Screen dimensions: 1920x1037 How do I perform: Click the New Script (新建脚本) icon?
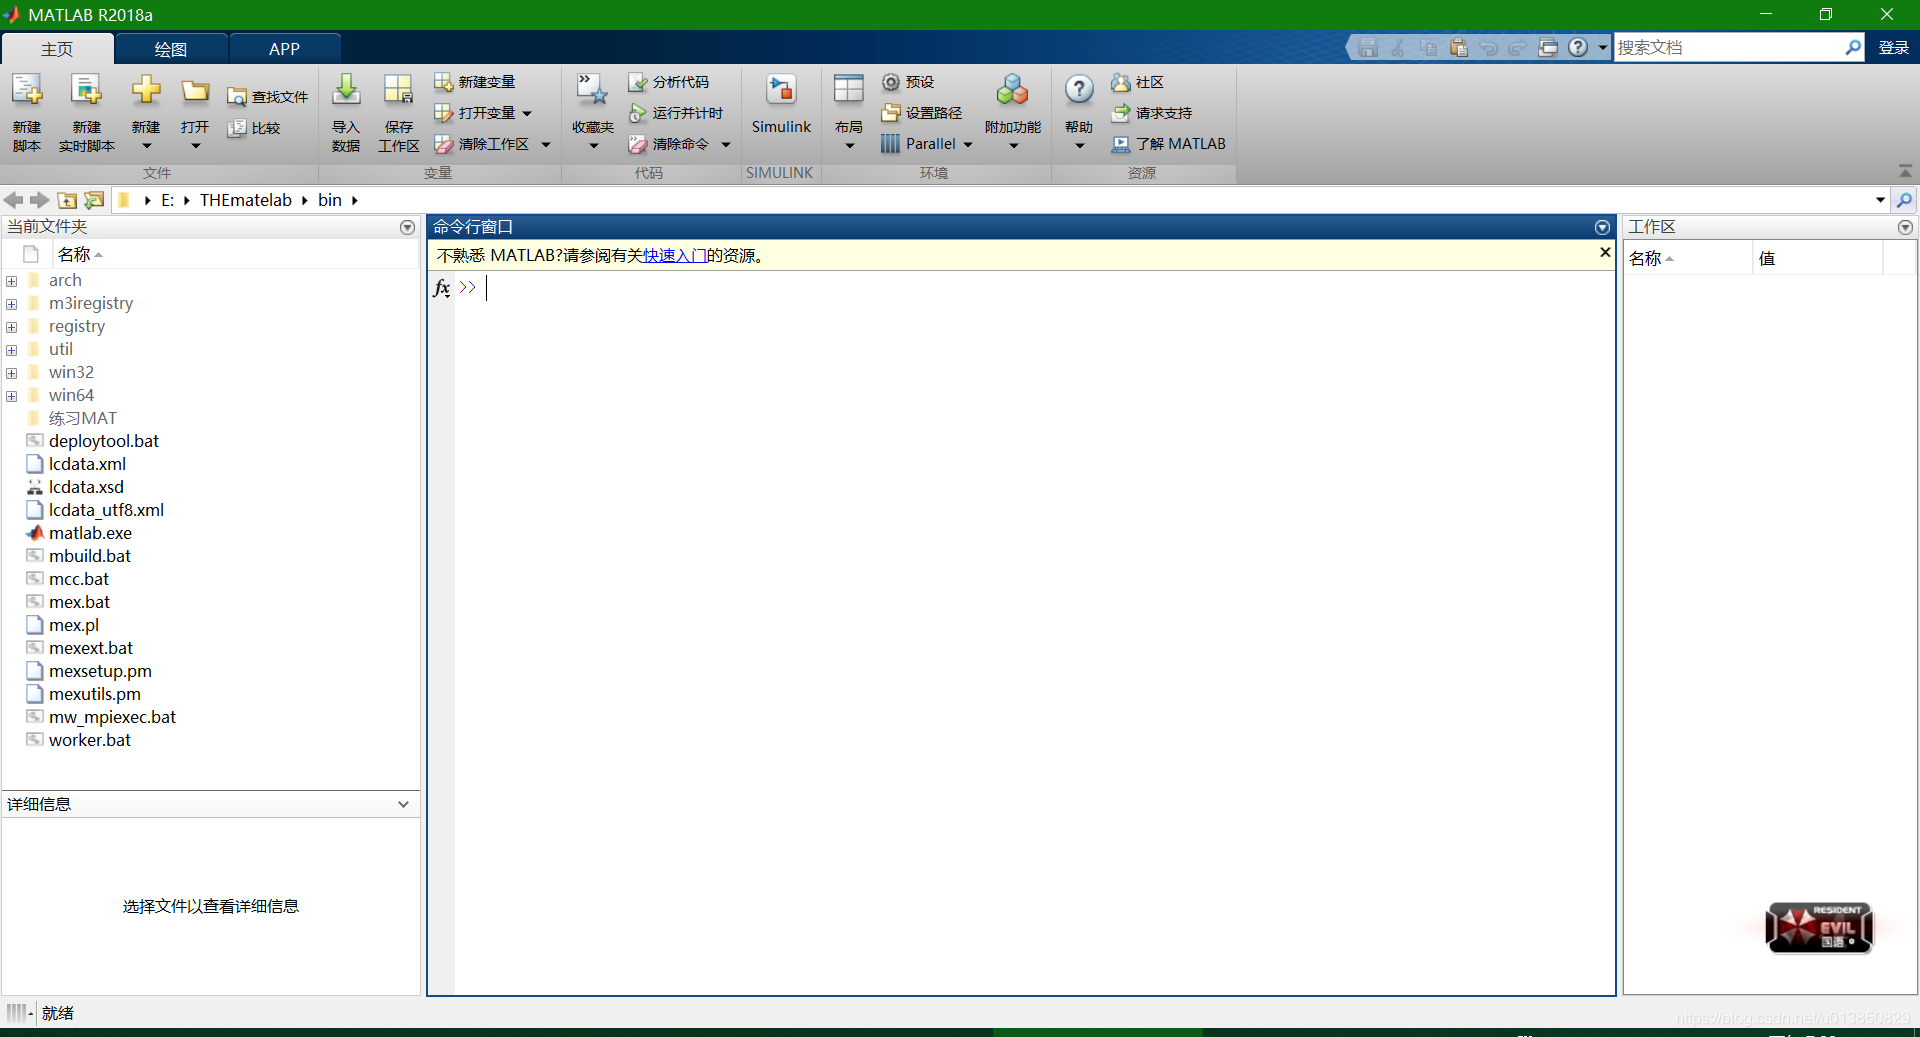tap(27, 91)
